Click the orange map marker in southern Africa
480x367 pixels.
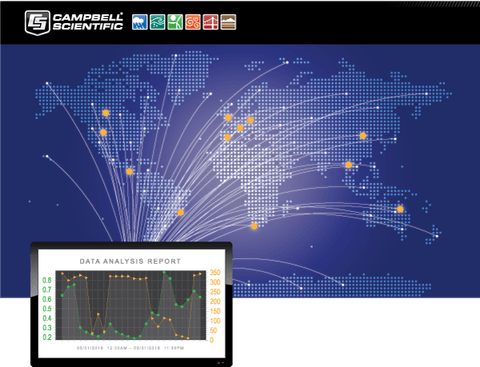pyautogui.click(x=254, y=226)
